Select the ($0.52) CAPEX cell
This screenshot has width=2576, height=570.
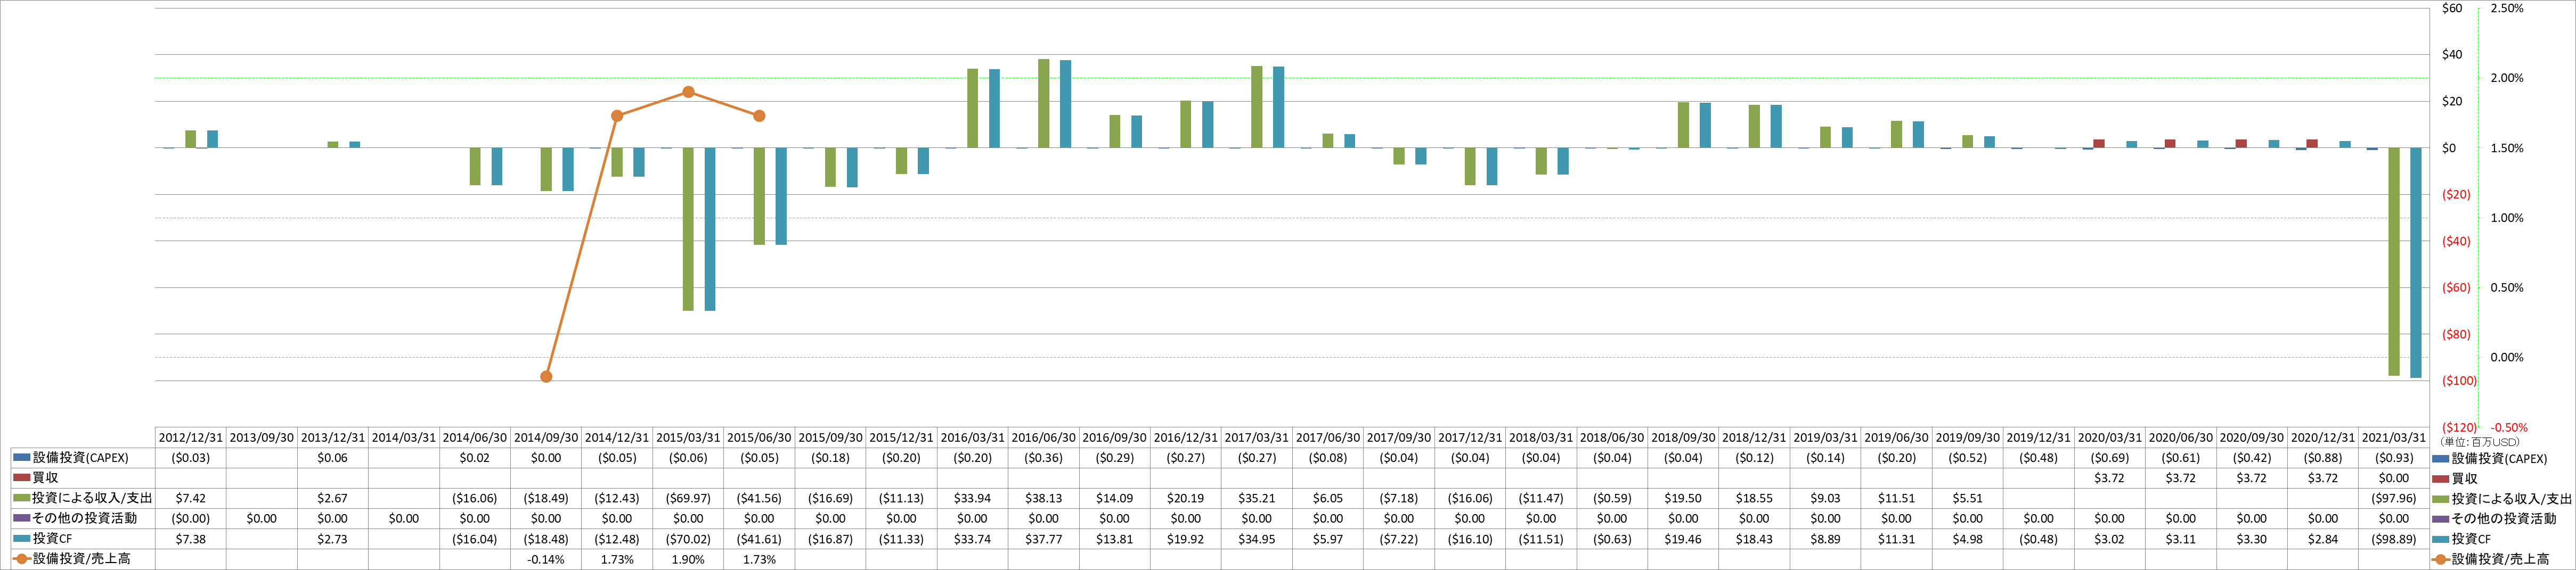coord(1967,458)
